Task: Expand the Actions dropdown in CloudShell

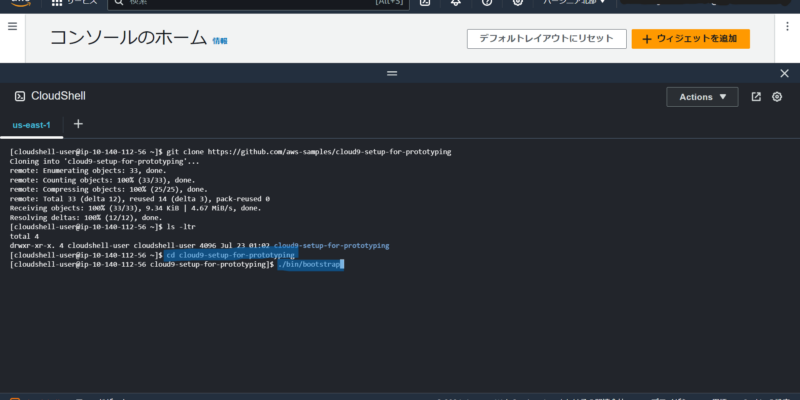Action: point(702,97)
